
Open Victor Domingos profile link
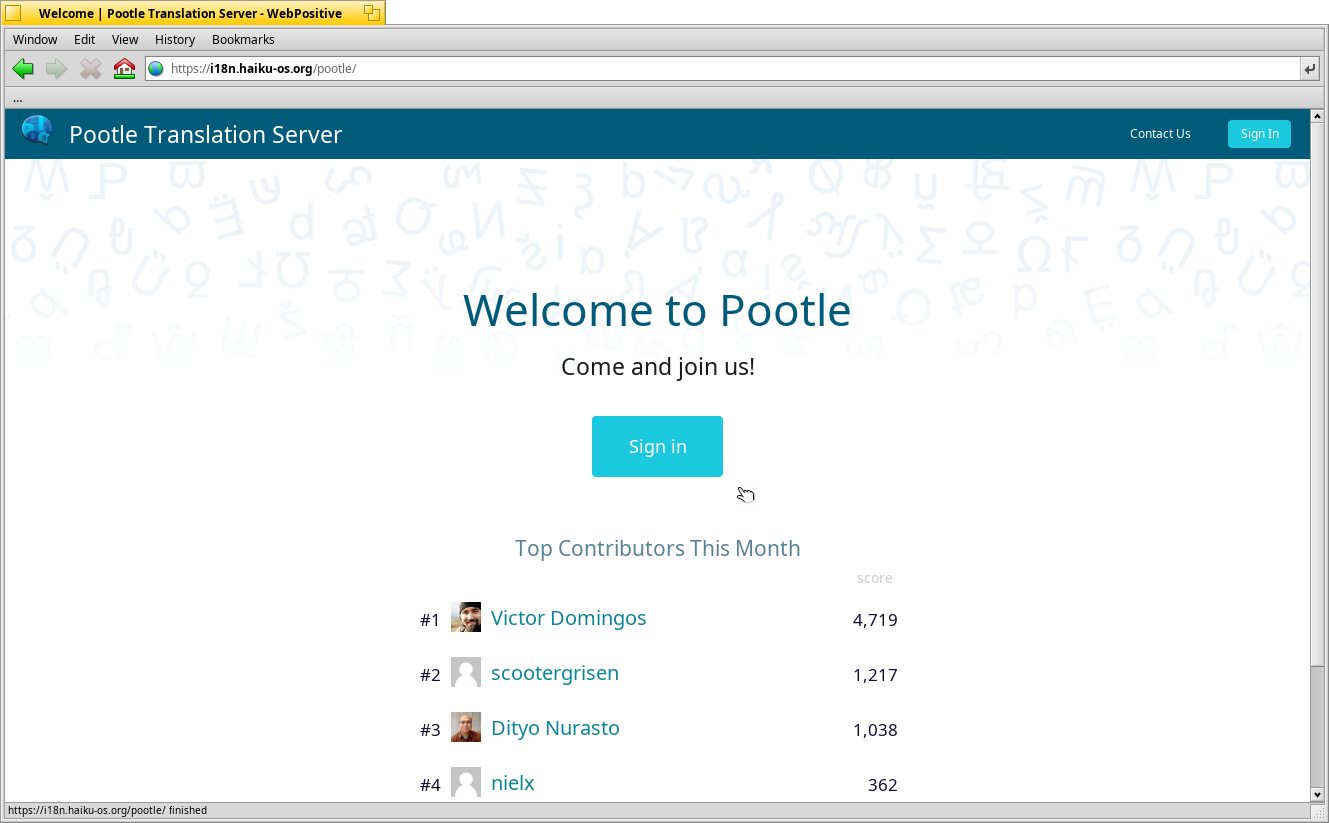point(568,618)
